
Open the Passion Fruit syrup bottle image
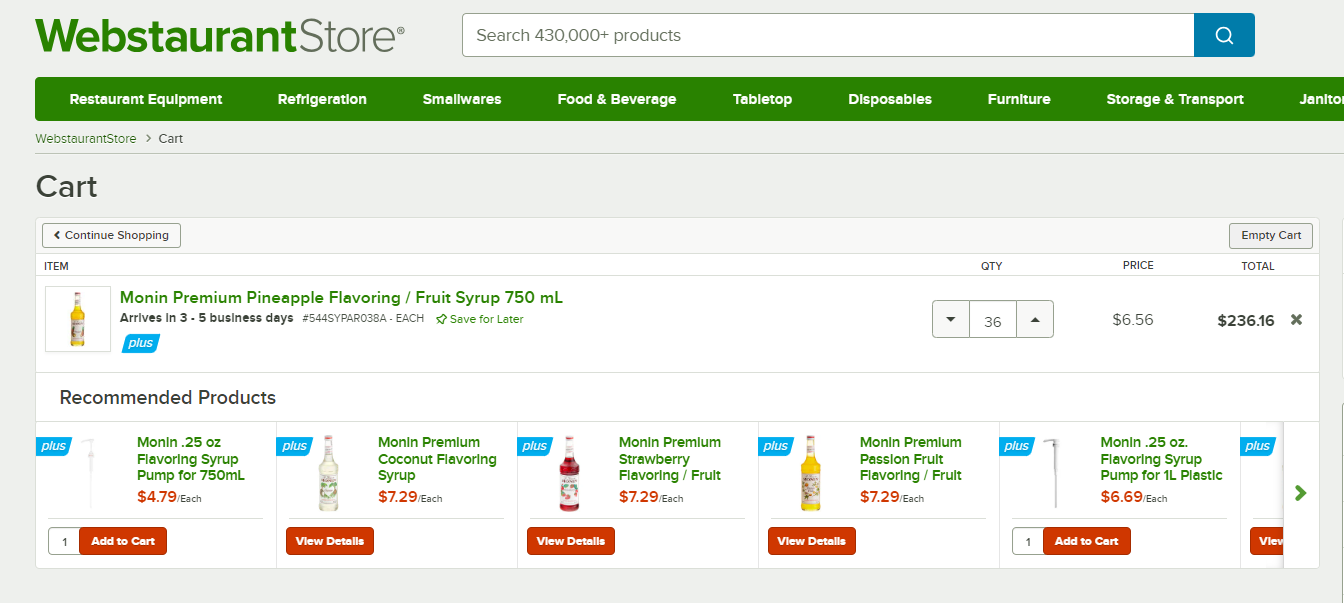coord(810,473)
